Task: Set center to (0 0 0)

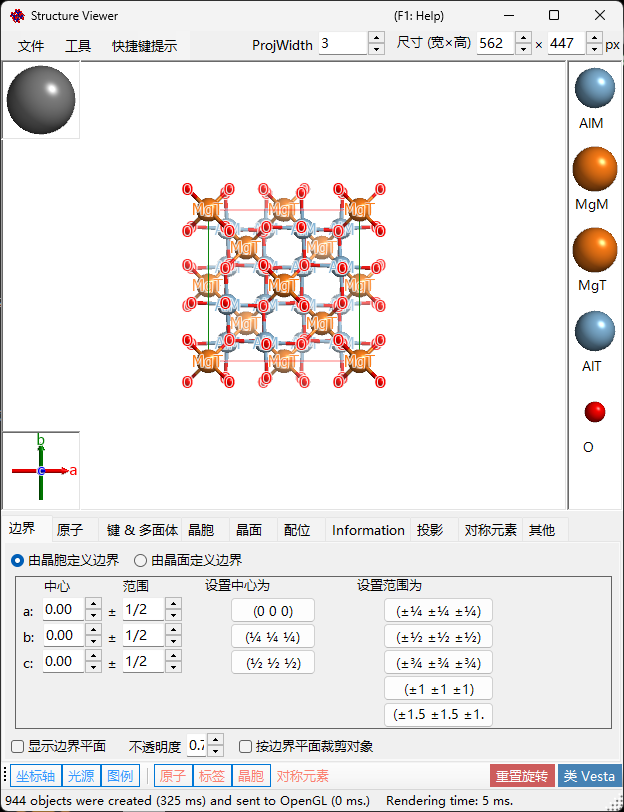Action: 273,611
